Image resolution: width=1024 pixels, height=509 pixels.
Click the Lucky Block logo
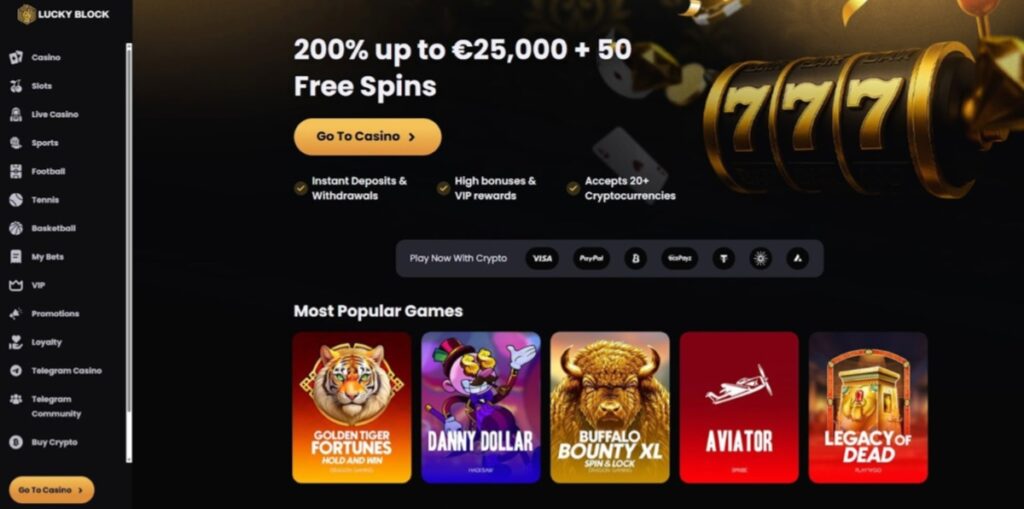pos(63,14)
